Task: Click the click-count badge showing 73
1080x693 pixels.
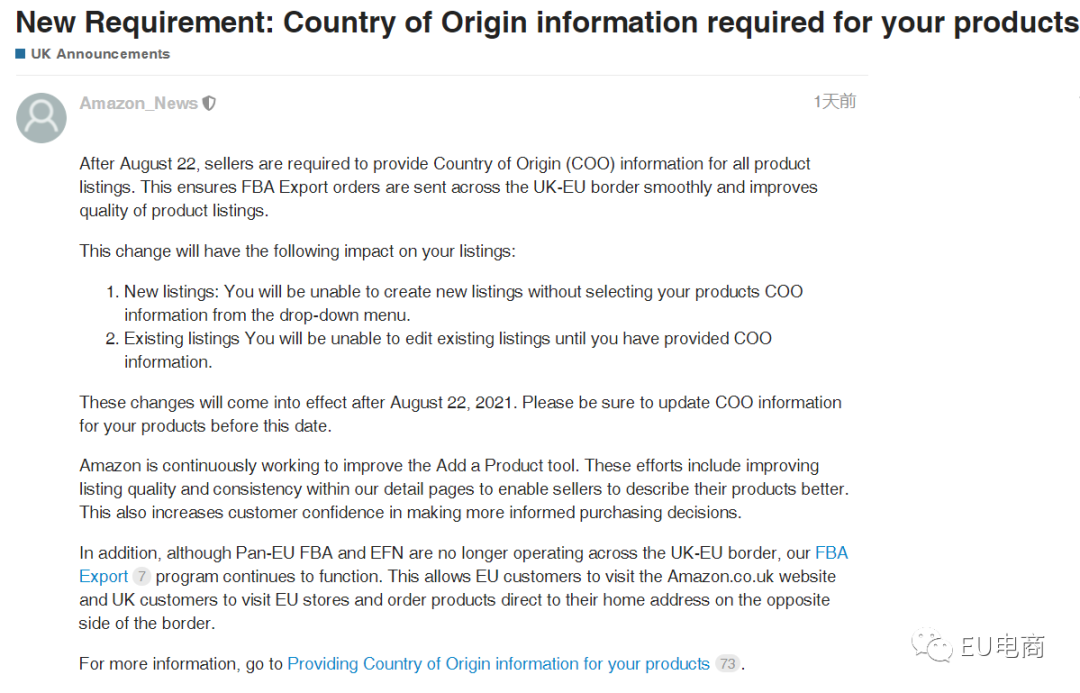Action: 727,664
